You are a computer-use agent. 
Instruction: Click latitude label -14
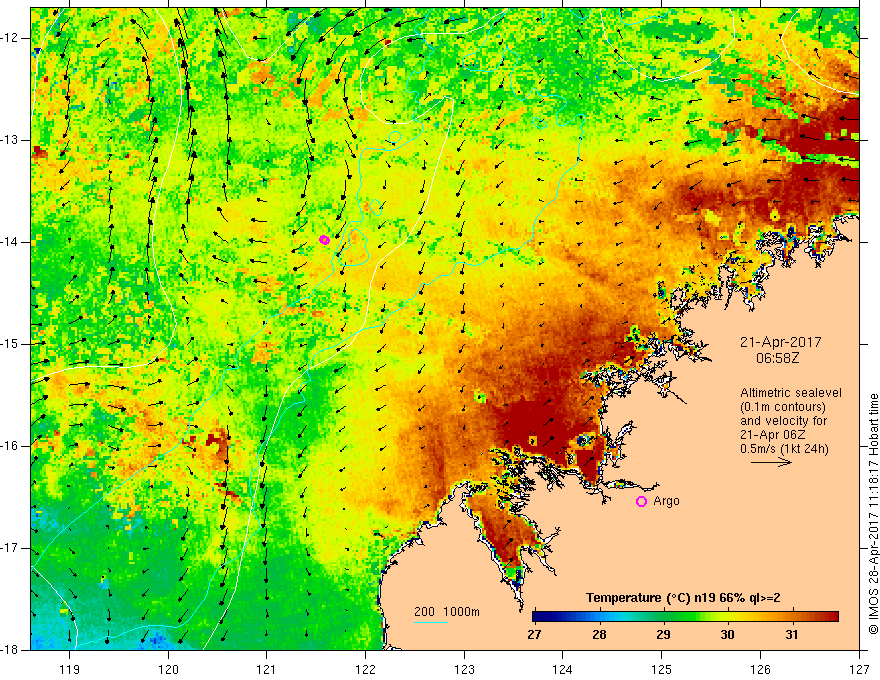[10, 242]
